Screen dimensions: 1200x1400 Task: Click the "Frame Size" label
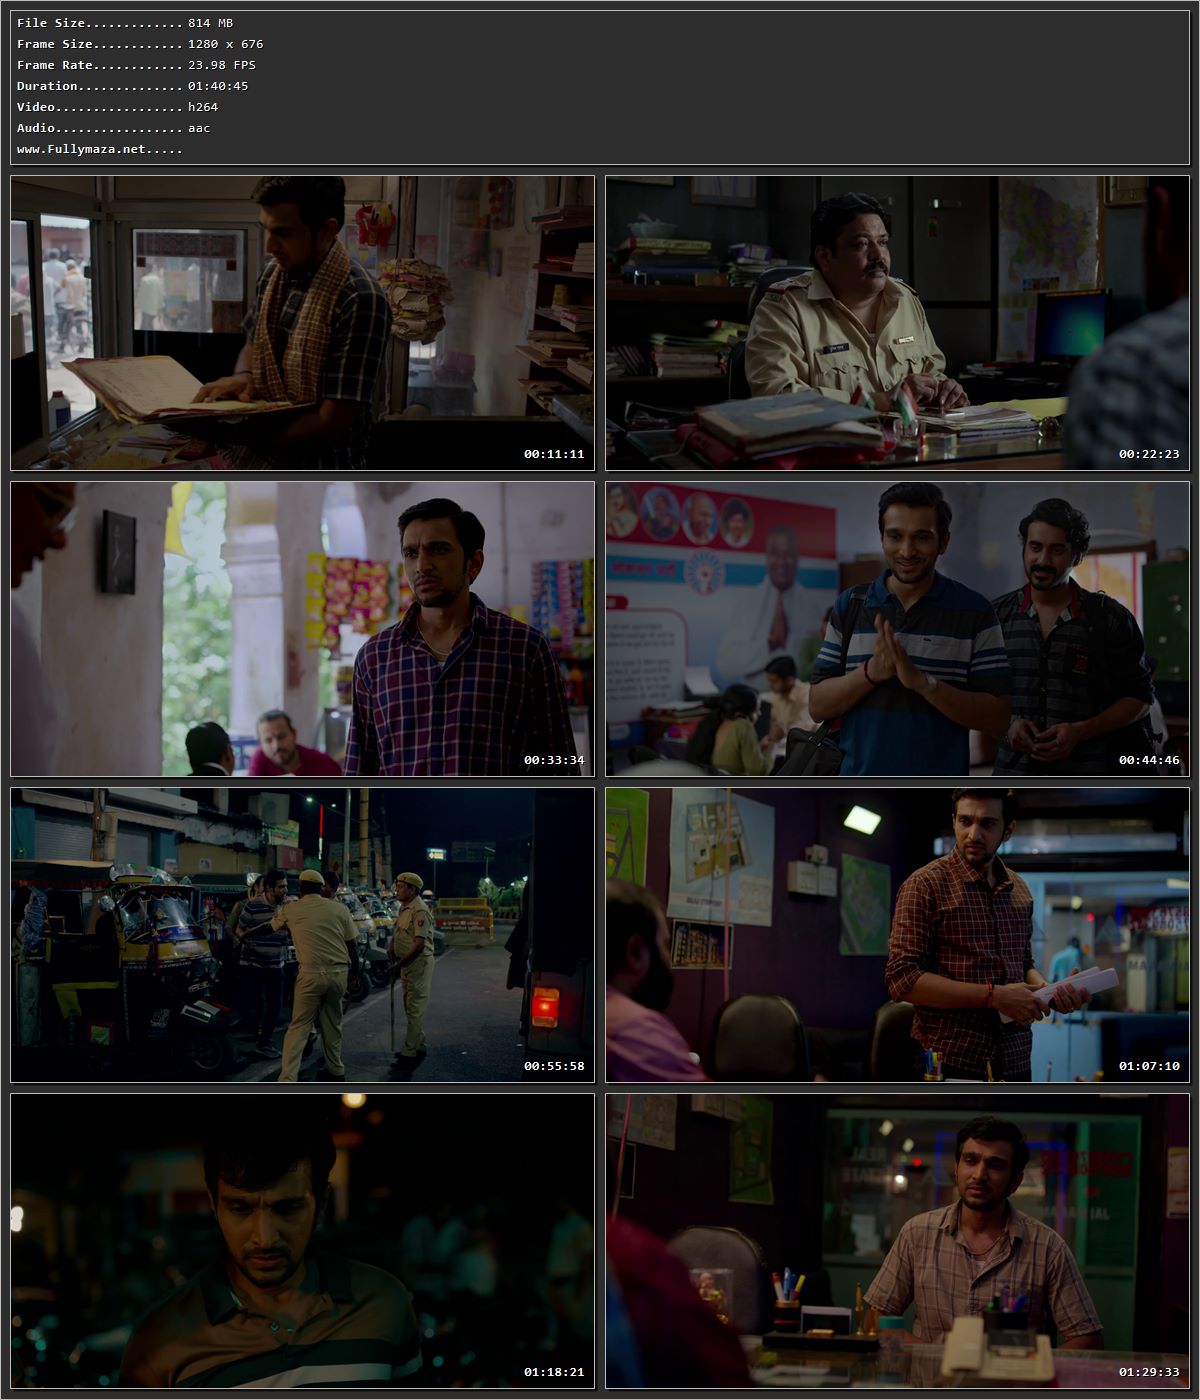55,44
